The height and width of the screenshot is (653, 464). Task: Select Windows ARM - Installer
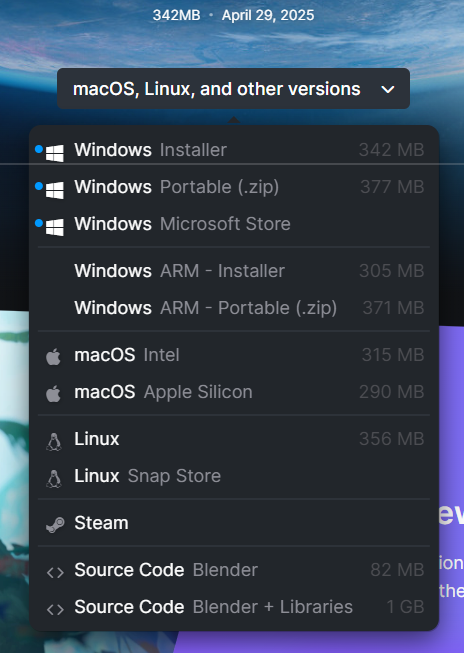[x=234, y=271]
